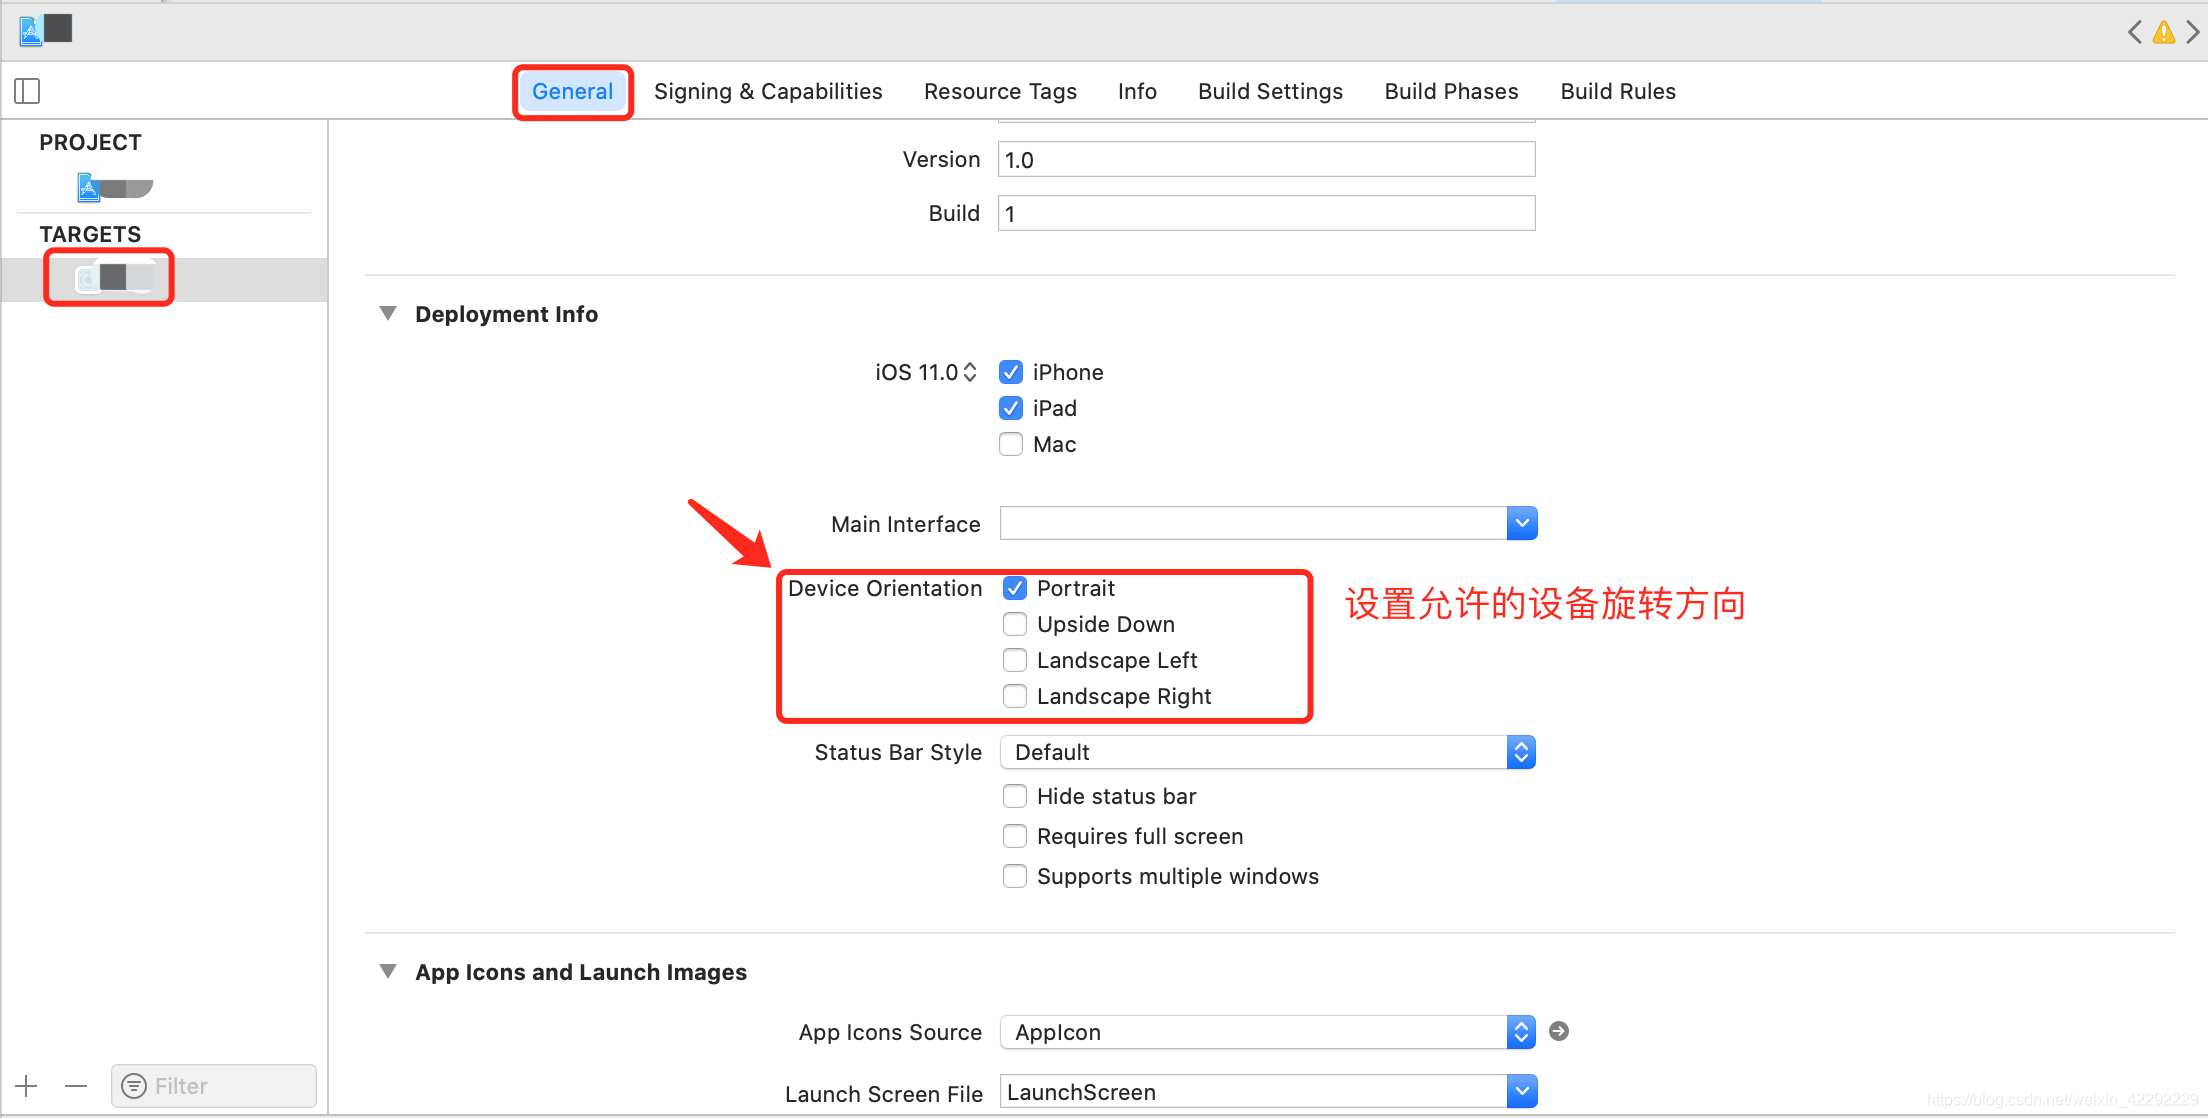Go to previous issue arrow
2208x1118 pixels.
click(2134, 33)
